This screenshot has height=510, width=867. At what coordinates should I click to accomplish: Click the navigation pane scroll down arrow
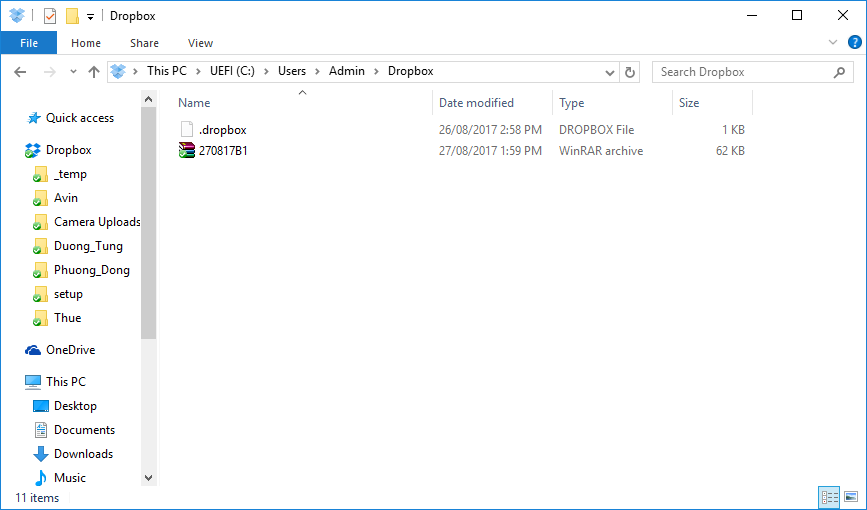pyautogui.click(x=148, y=478)
